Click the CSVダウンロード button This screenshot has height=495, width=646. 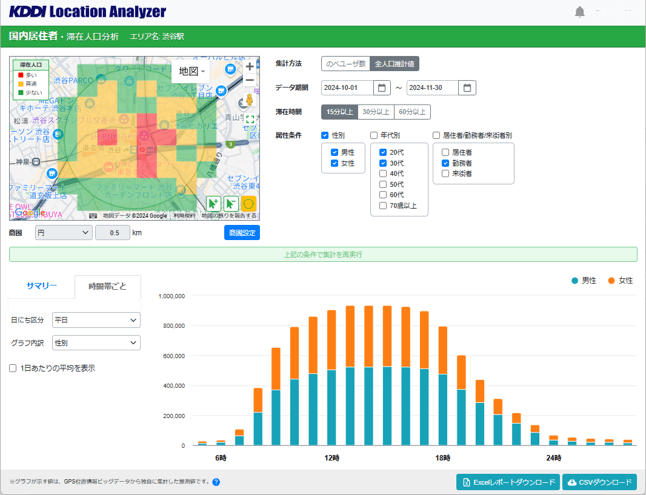(599, 482)
